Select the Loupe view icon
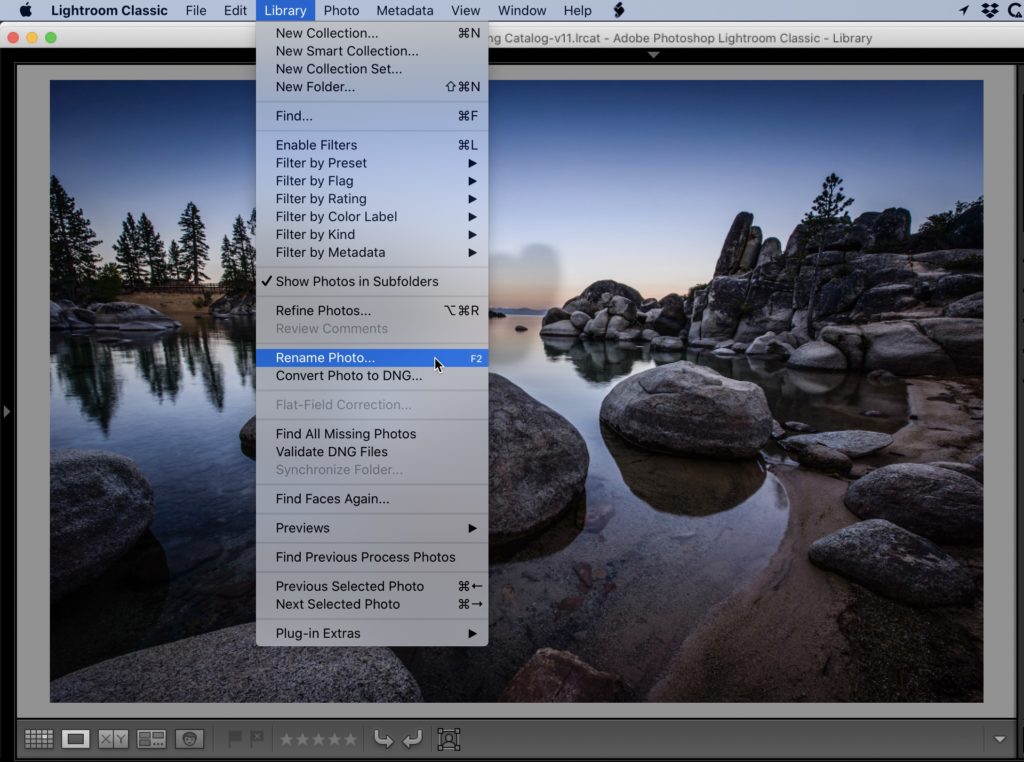The image size is (1024, 762). (x=75, y=739)
